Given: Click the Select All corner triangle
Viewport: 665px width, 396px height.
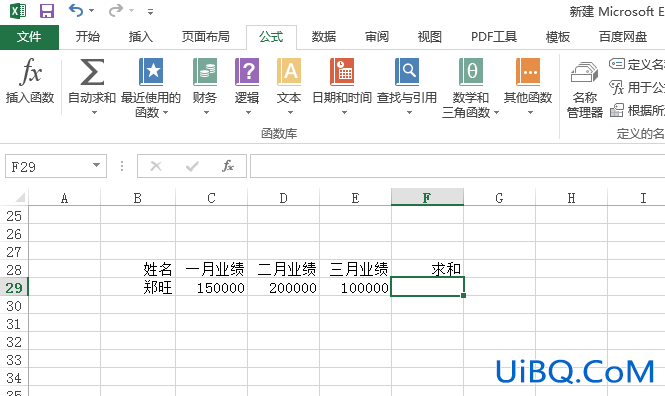Looking at the screenshot, I should tap(20, 198).
